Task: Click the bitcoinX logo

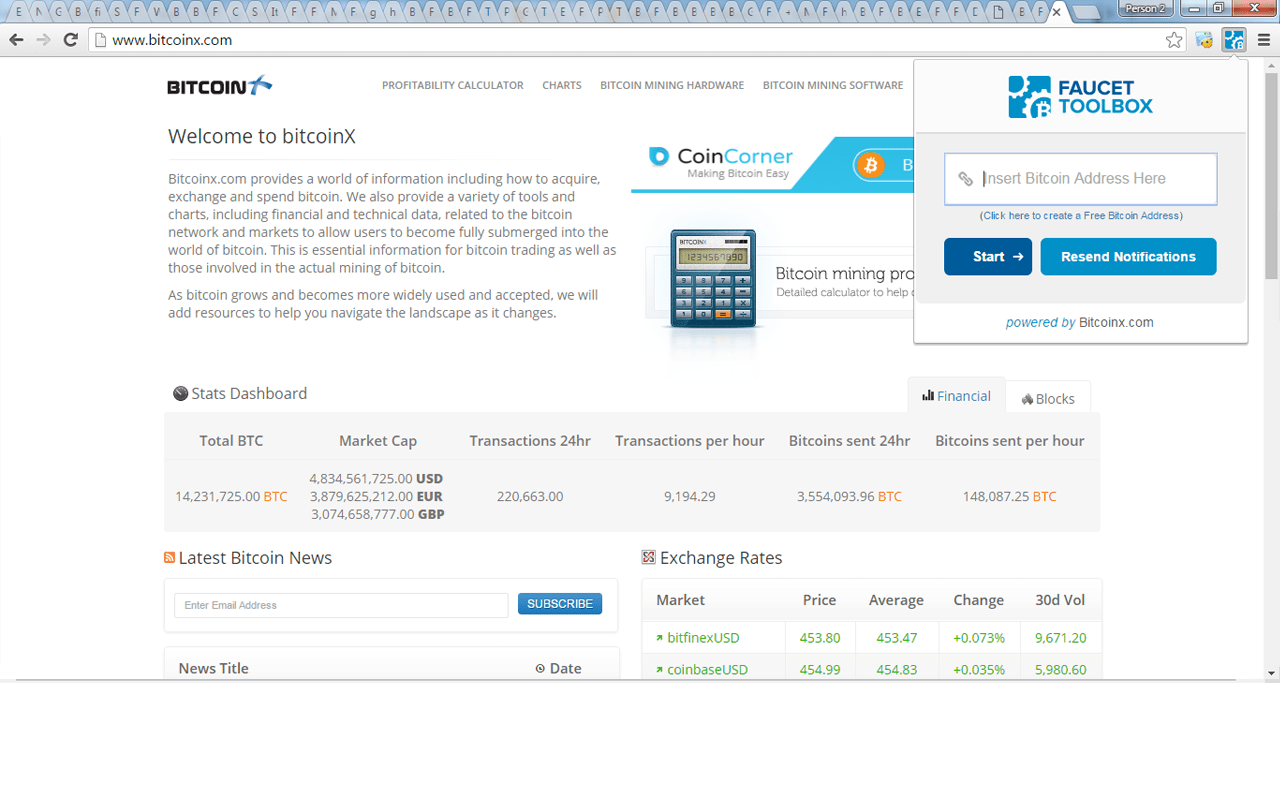Action: 219,85
